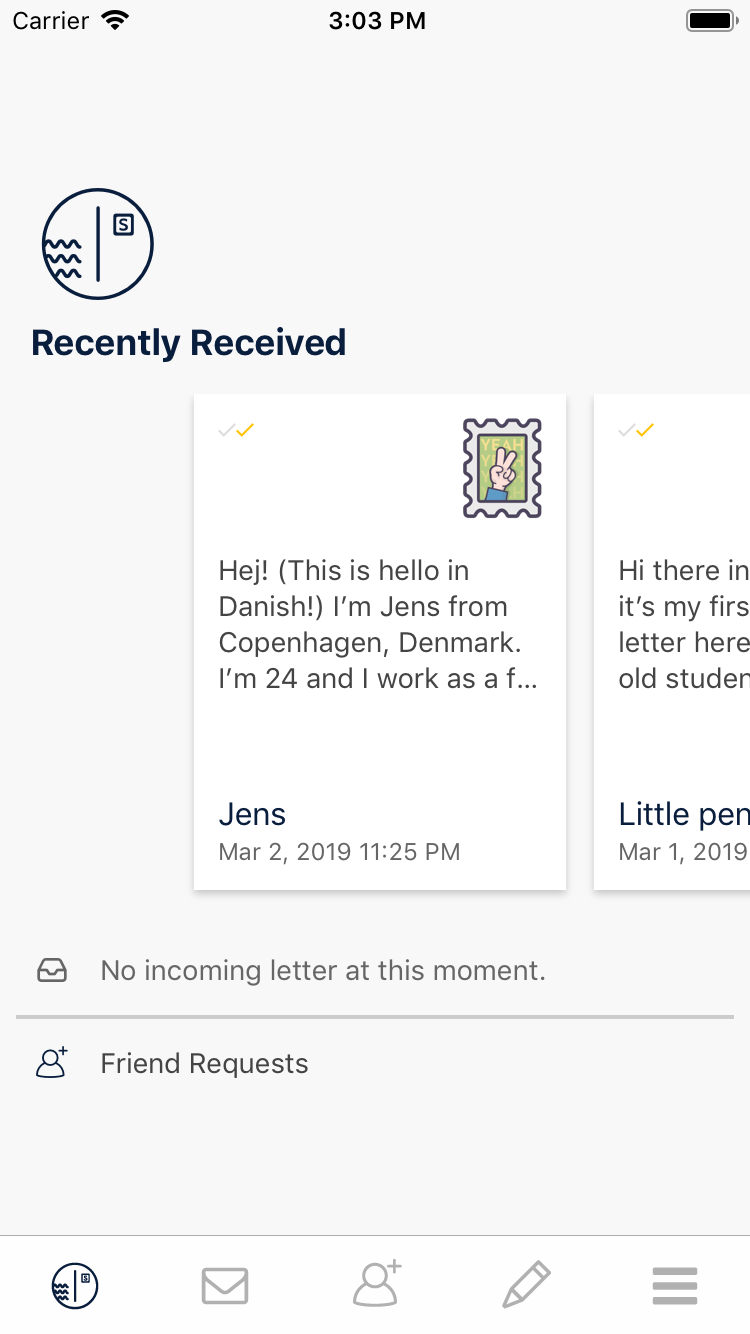
Task: Tap the Mar 2, 2019 timestamp
Action: pyautogui.click(x=339, y=852)
